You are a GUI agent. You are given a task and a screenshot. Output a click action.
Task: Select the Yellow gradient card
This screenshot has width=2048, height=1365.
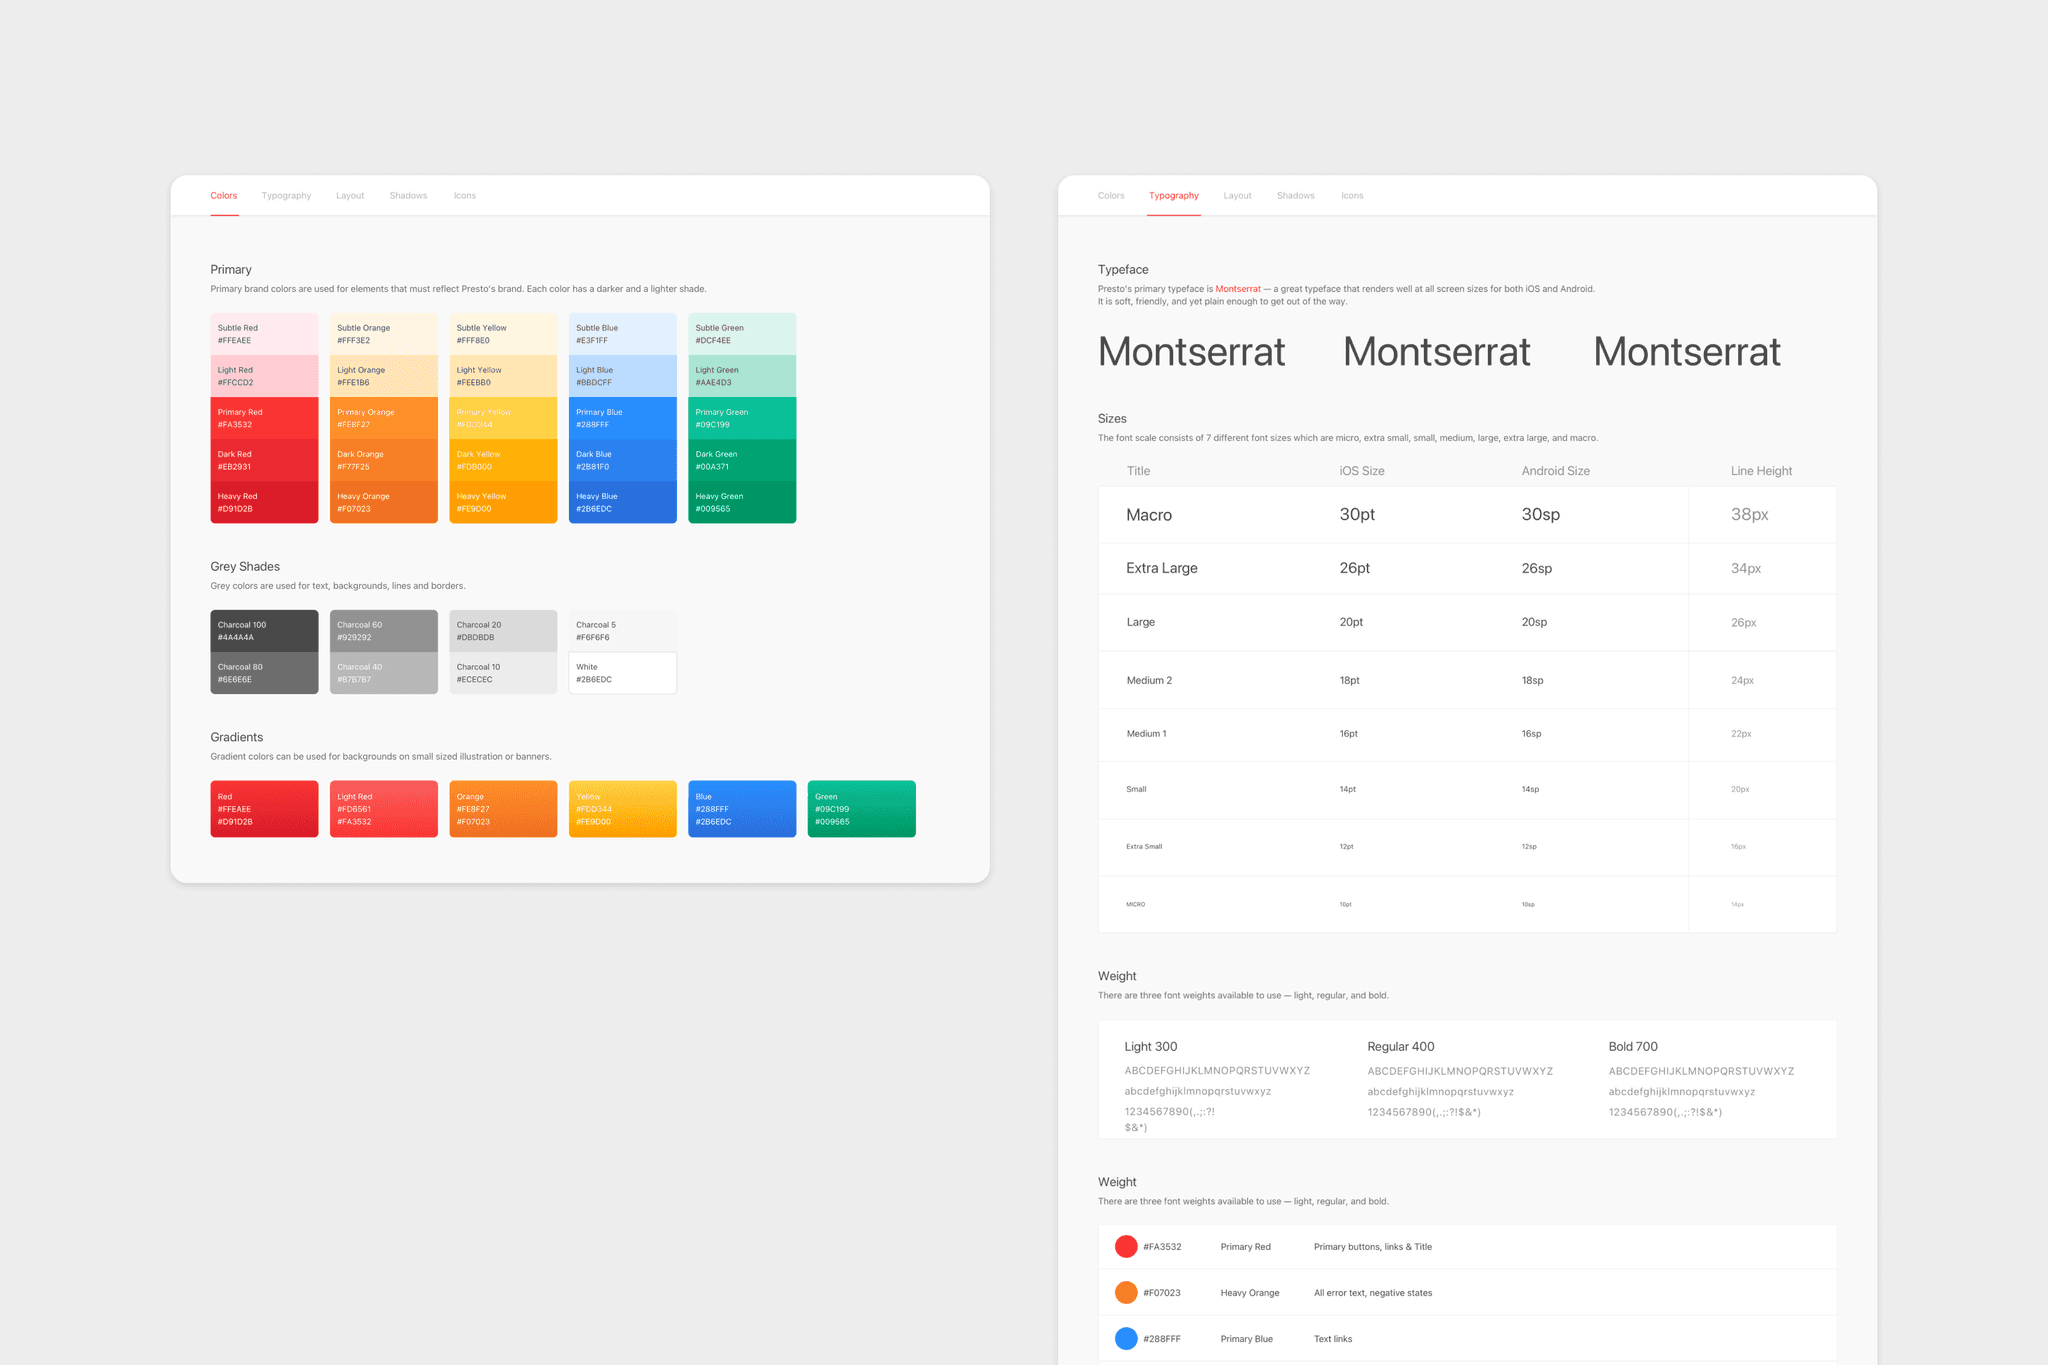coord(623,809)
